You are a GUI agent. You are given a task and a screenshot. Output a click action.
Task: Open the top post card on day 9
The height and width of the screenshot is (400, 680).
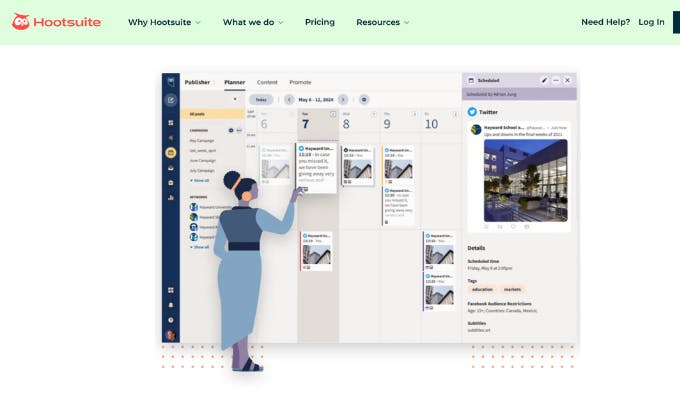(398, 166)
